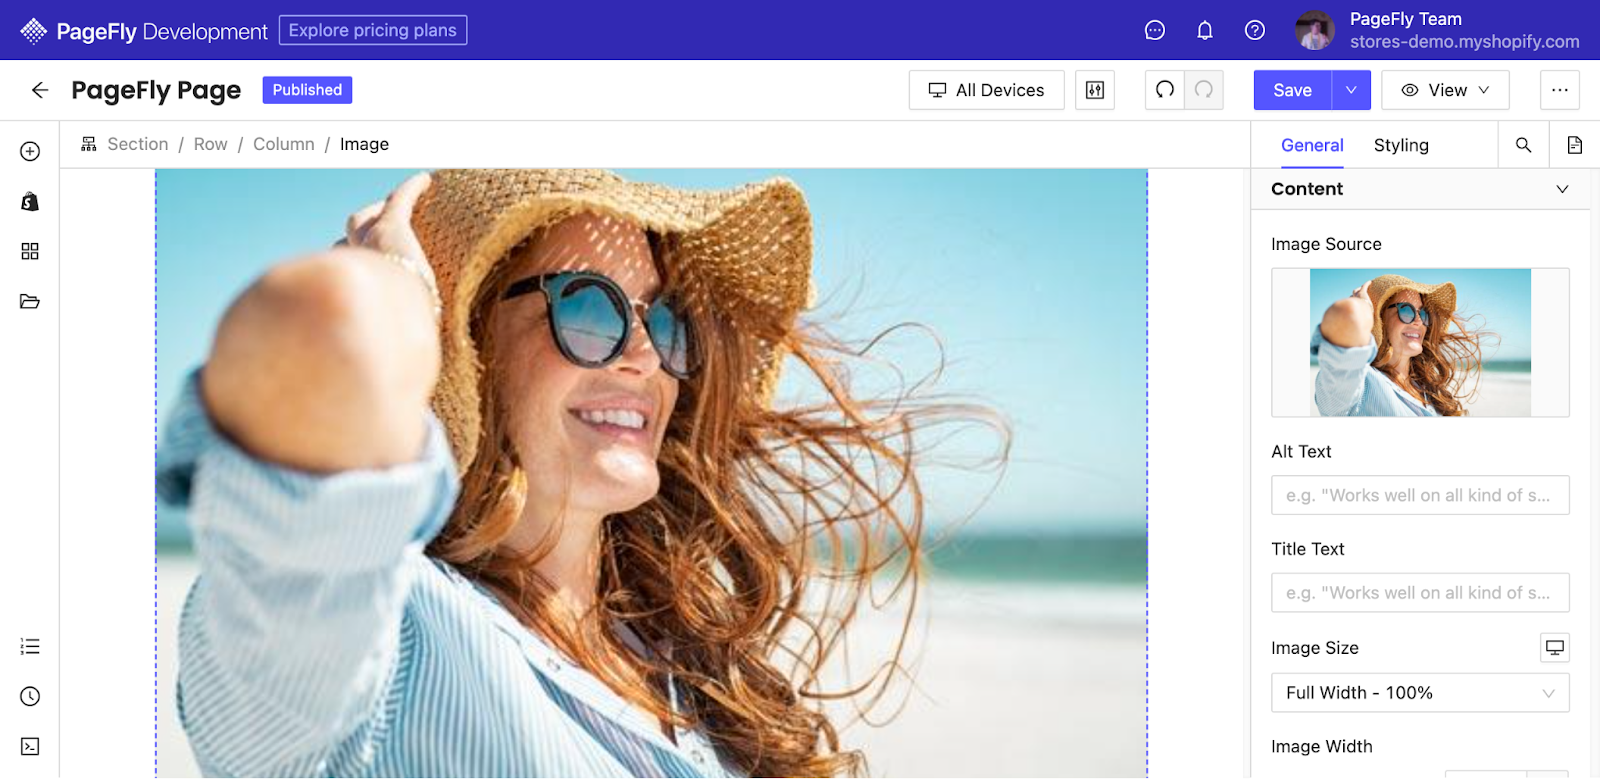Viewport: 1600px width, 779px height.
Task: Select Image in the breadcrumb
Action: 364,144
